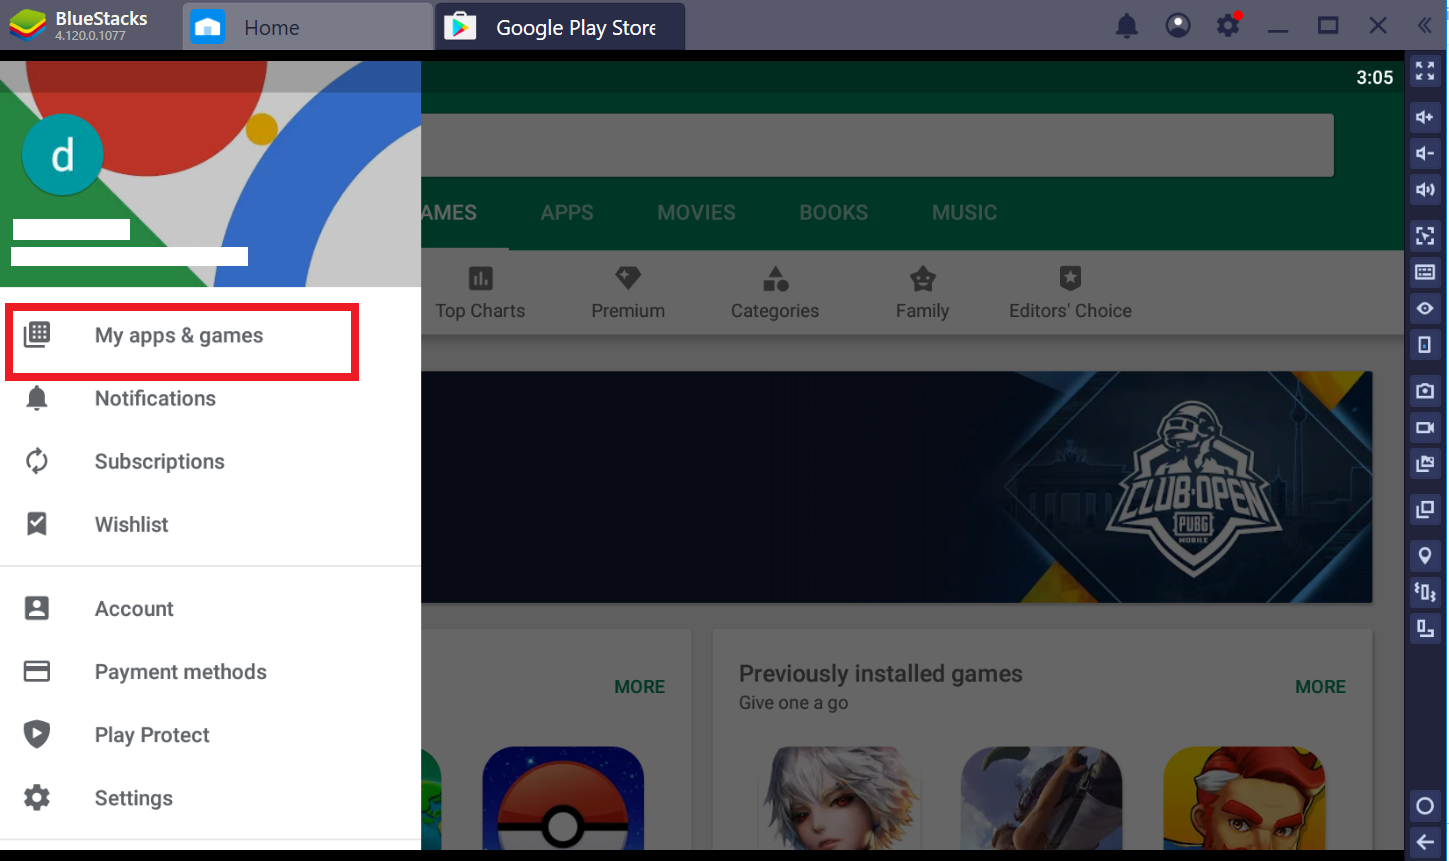This screenshot has width=1449, height=861.
Task: Click the Payment methods card icon
Action: pyautogui.click(x=37, y=671)
